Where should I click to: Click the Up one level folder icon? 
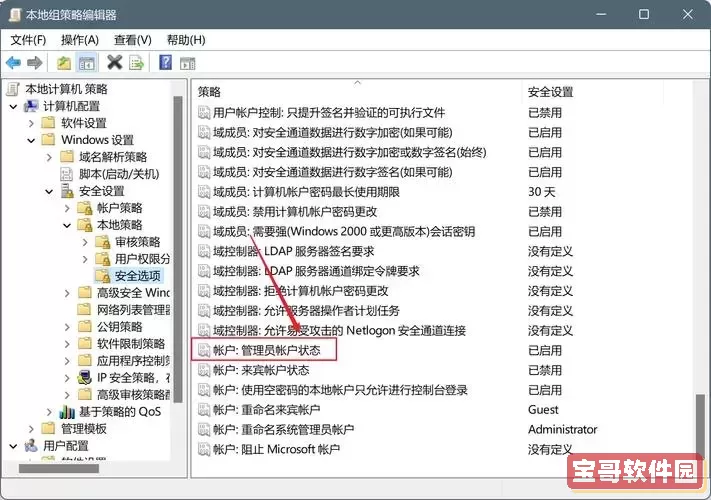click(x=63, y=63)
